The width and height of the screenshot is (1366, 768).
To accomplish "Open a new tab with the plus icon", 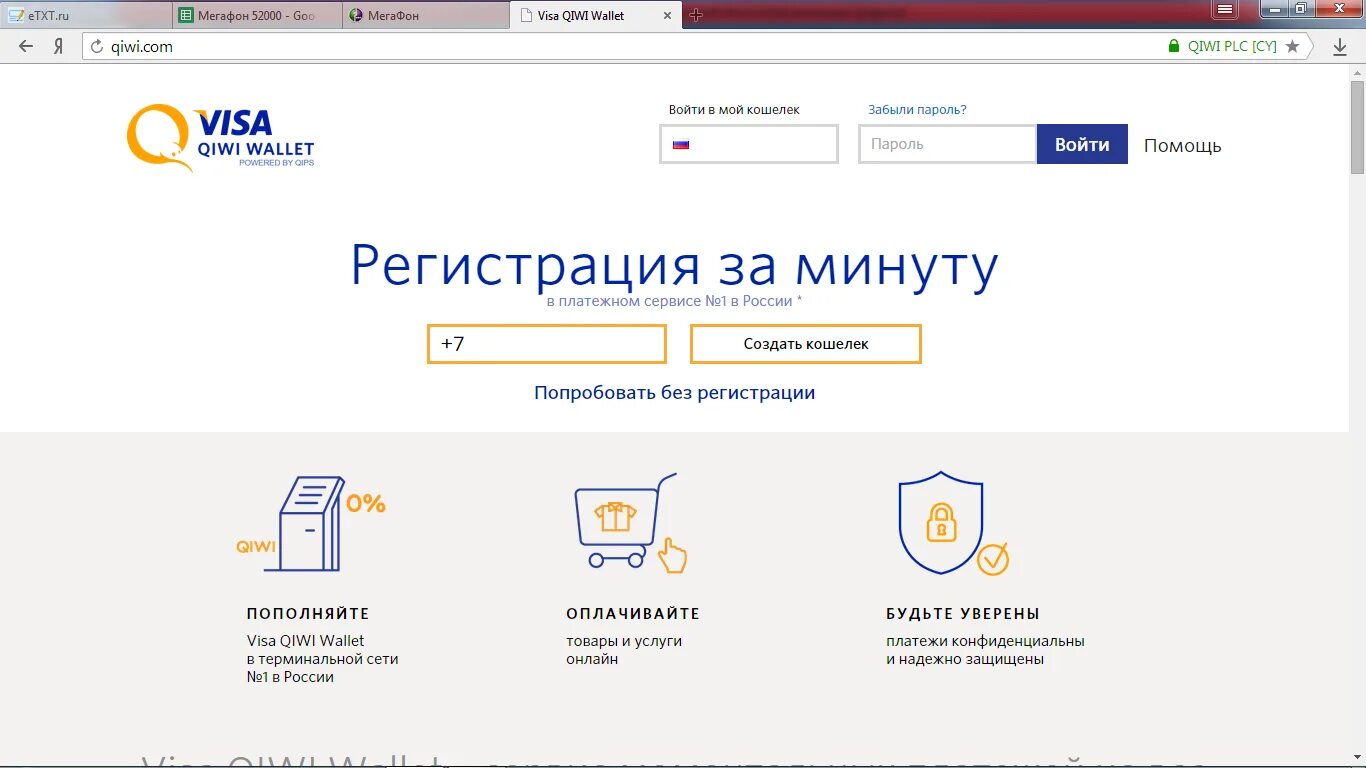I will (696, 15).
